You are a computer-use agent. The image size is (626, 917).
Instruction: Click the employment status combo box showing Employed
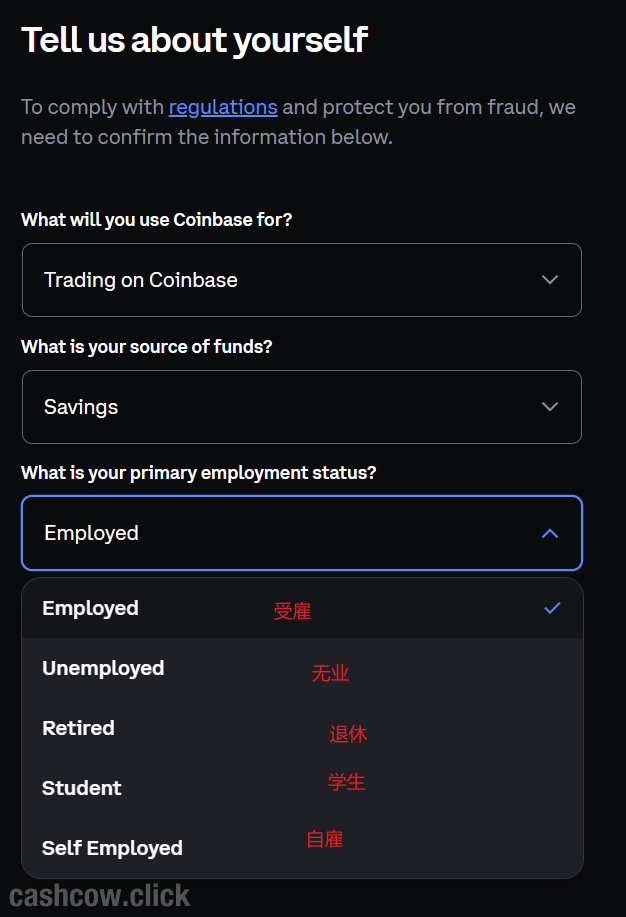[x=301, y=533]
